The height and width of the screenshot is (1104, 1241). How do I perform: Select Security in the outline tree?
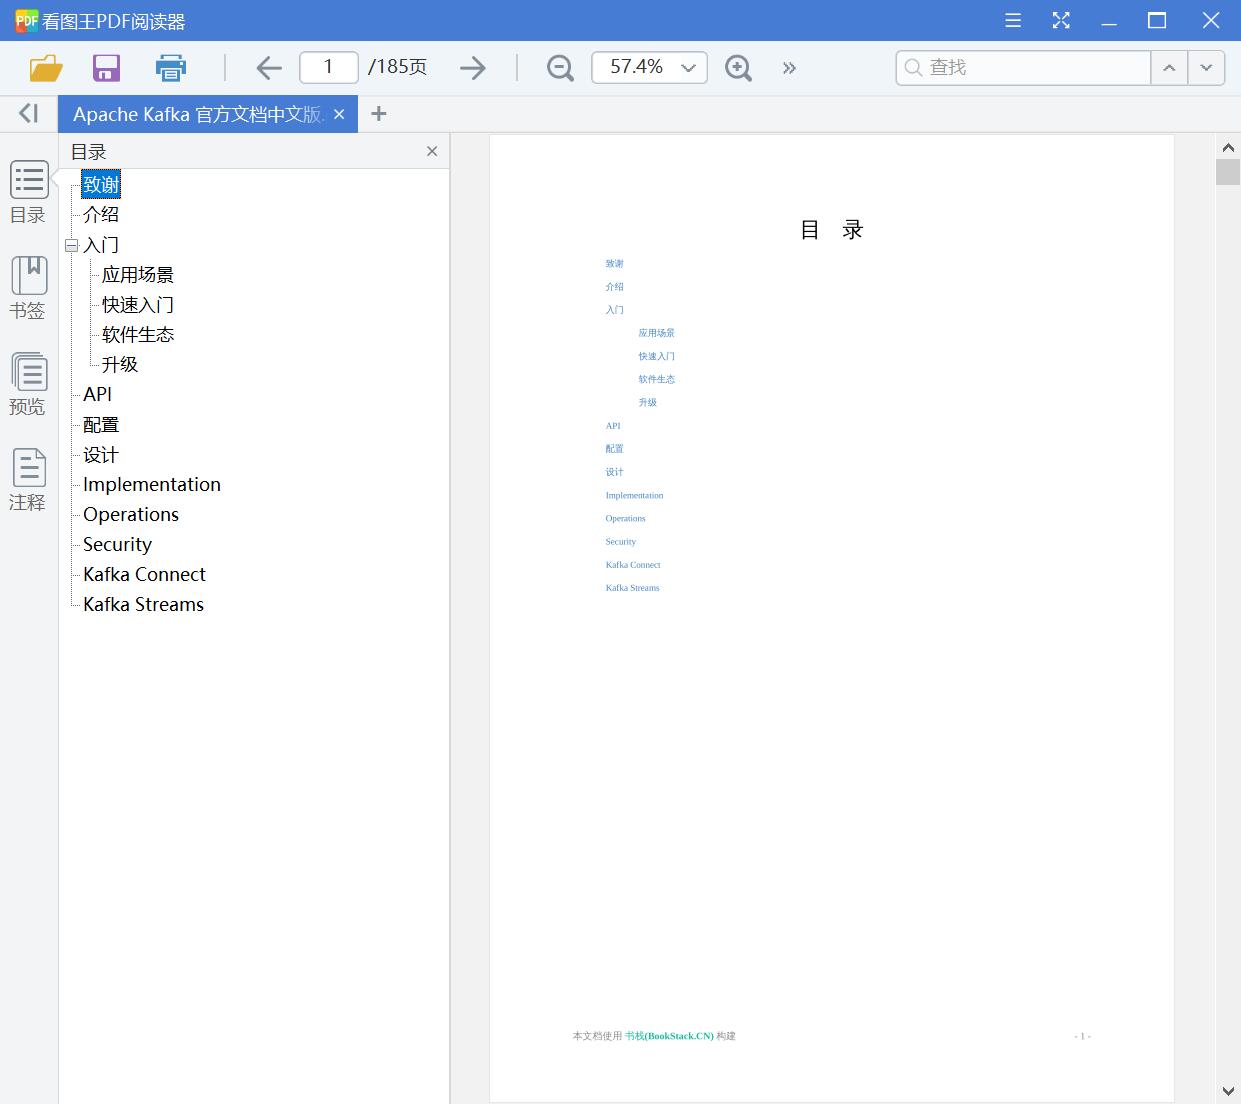pos(117,544)
